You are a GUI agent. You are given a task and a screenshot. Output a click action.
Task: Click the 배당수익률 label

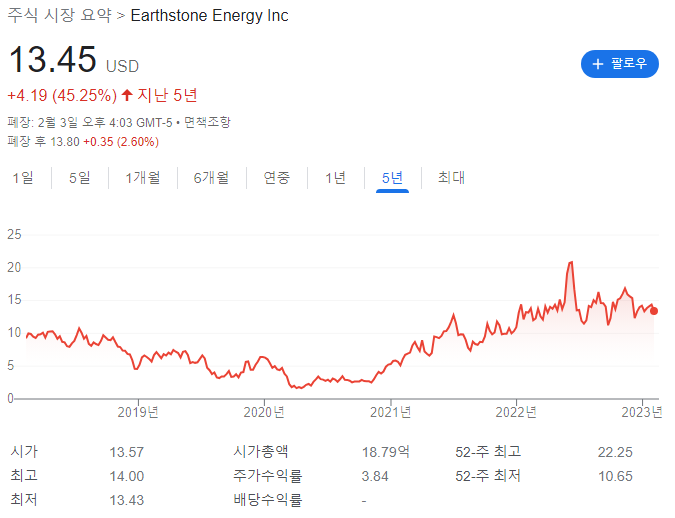tap(268, 500)
